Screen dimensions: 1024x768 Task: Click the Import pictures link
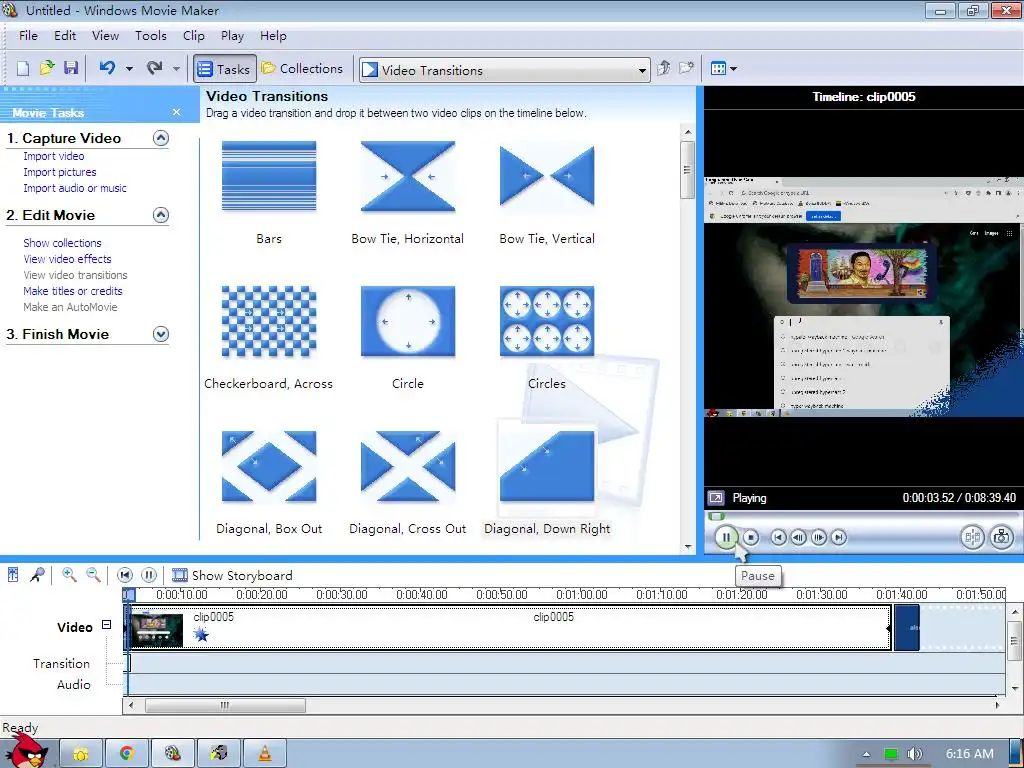point(59,172)
